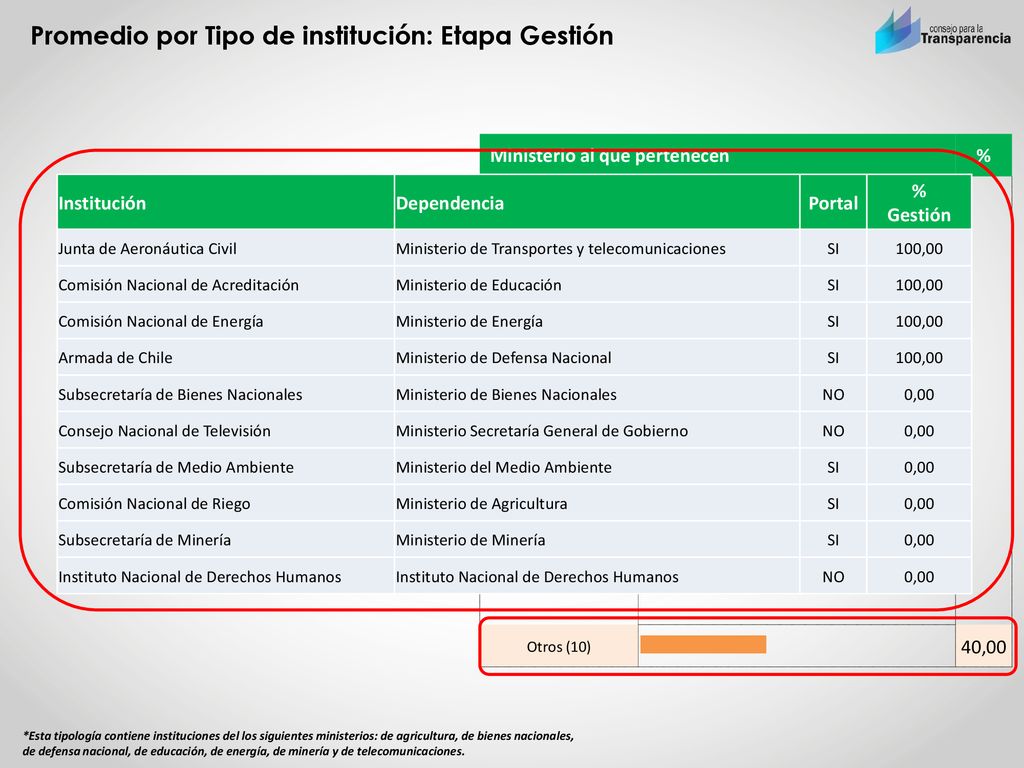
Task: Click the footnote starting '*Esta tipología contiene'
Action: [298, 743]
